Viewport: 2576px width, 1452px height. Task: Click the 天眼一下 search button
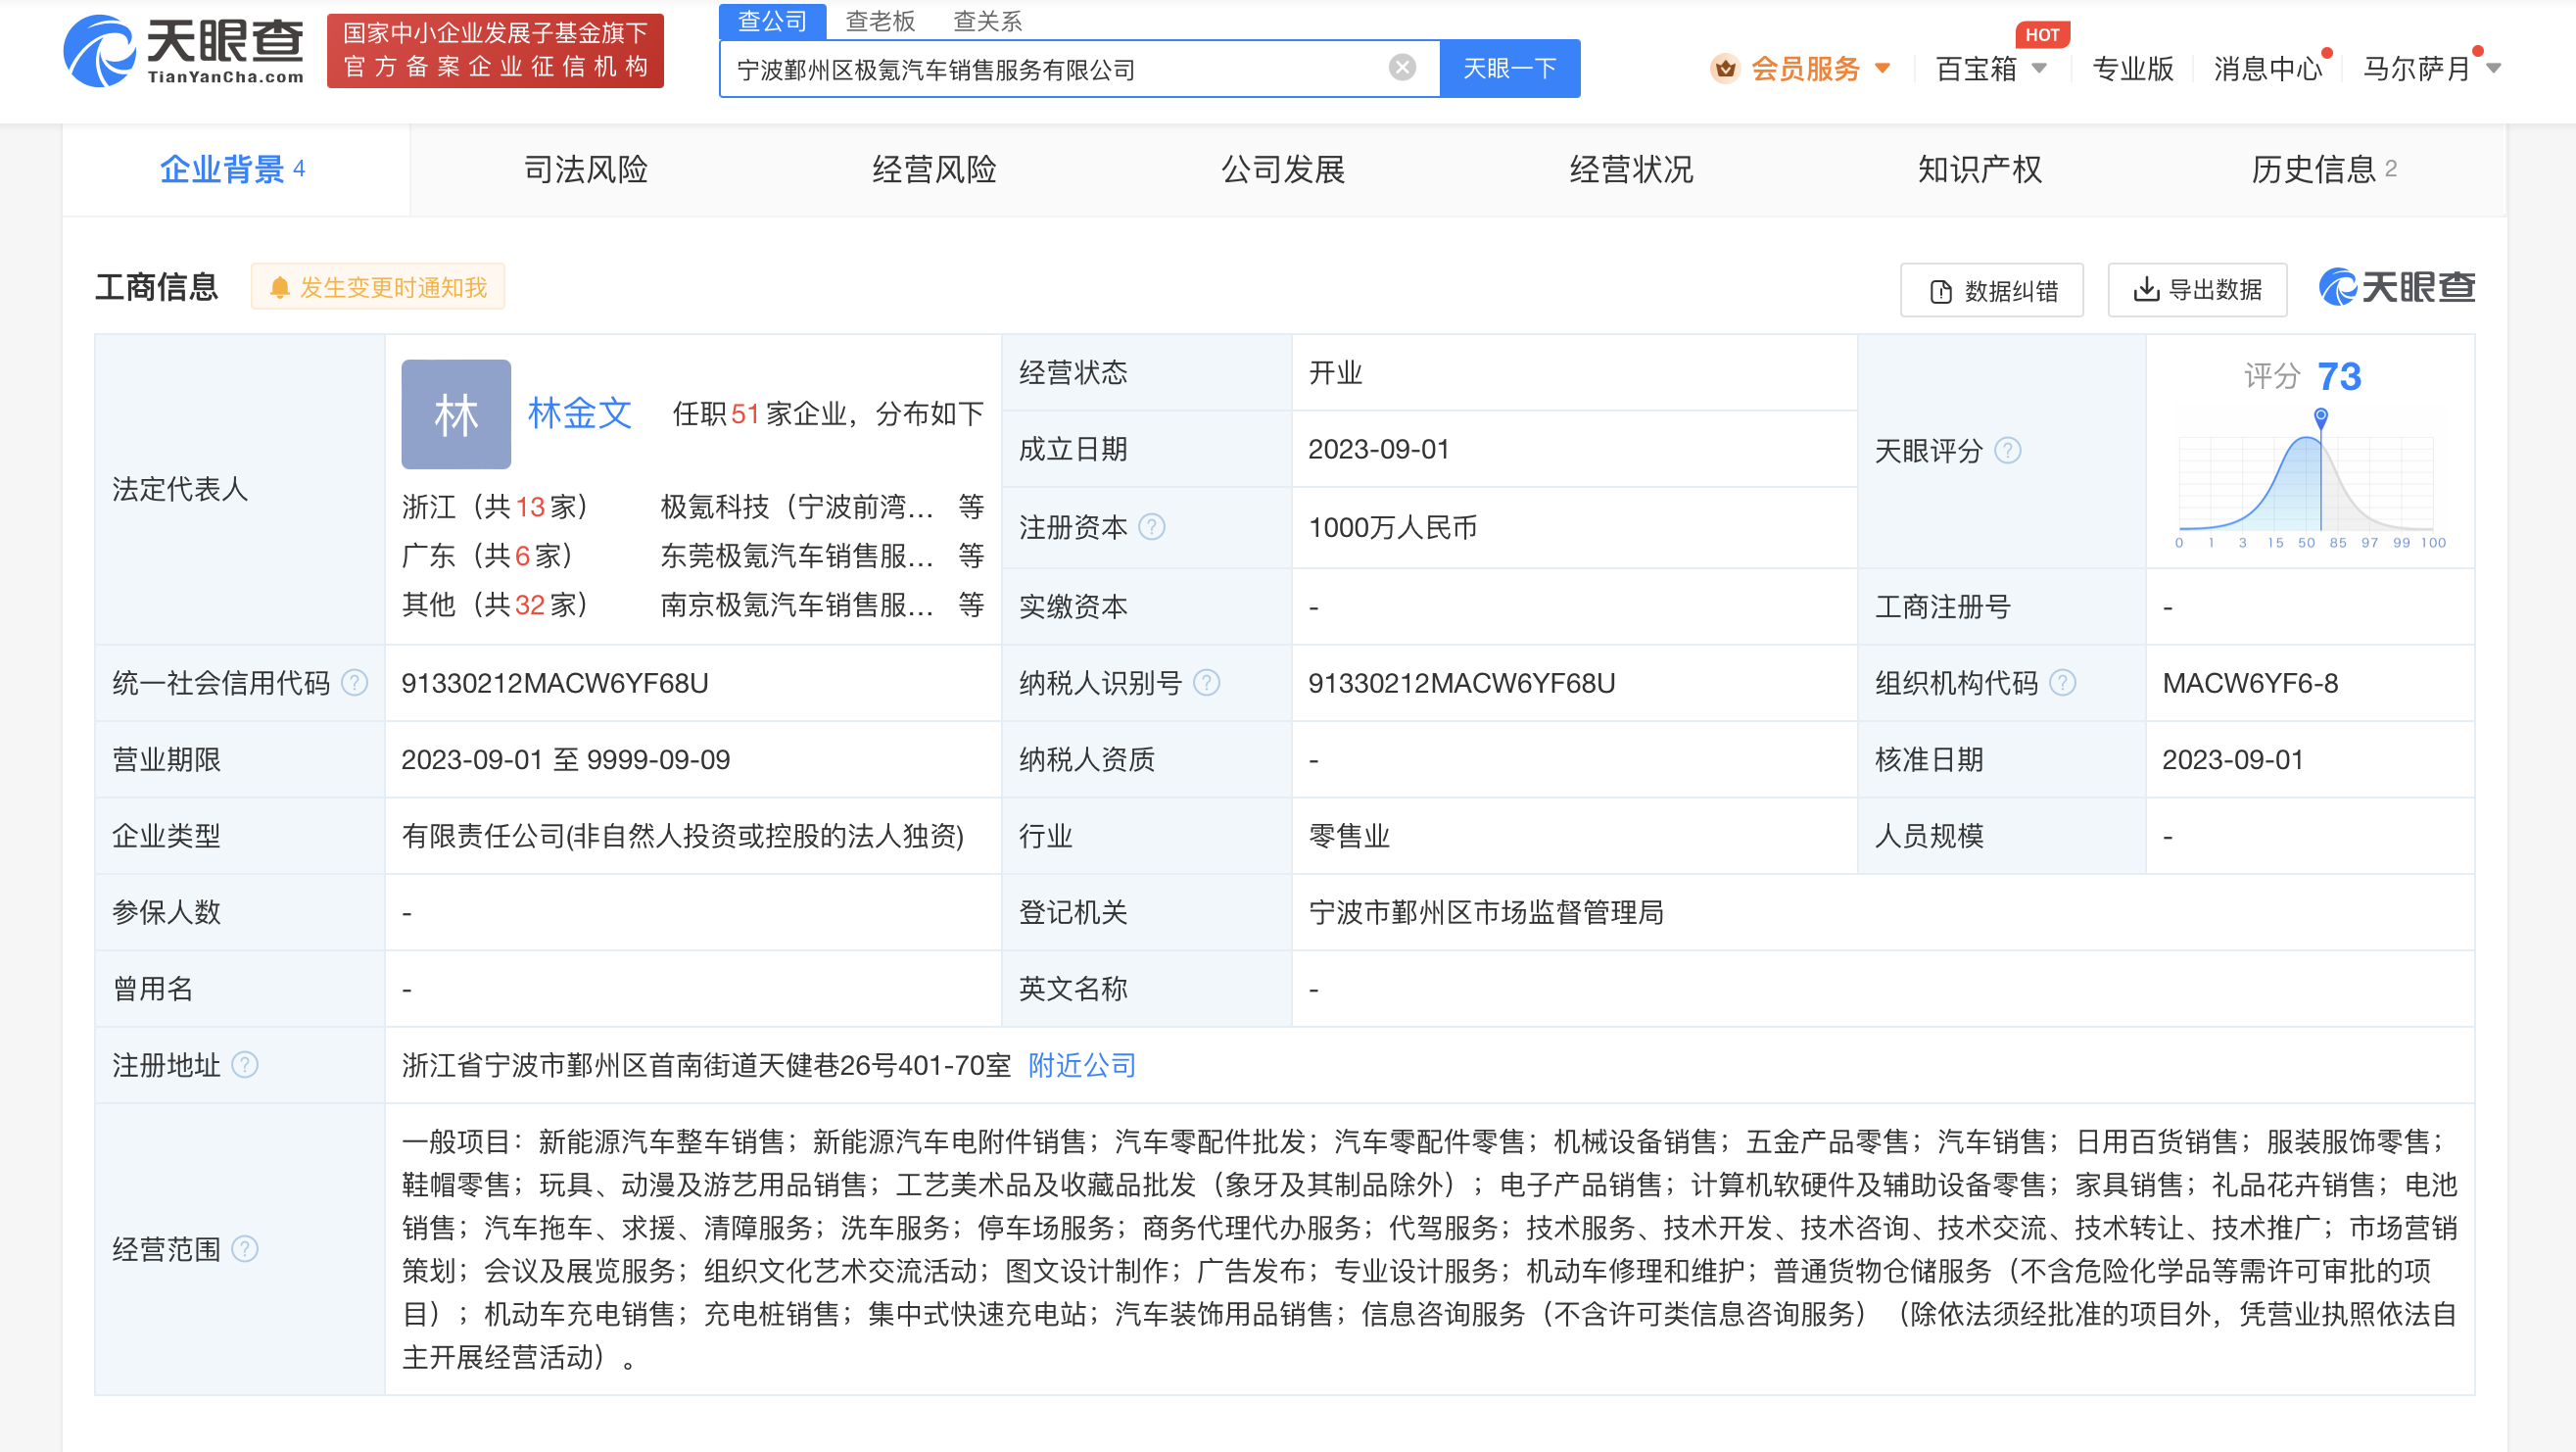[1509, 67]
